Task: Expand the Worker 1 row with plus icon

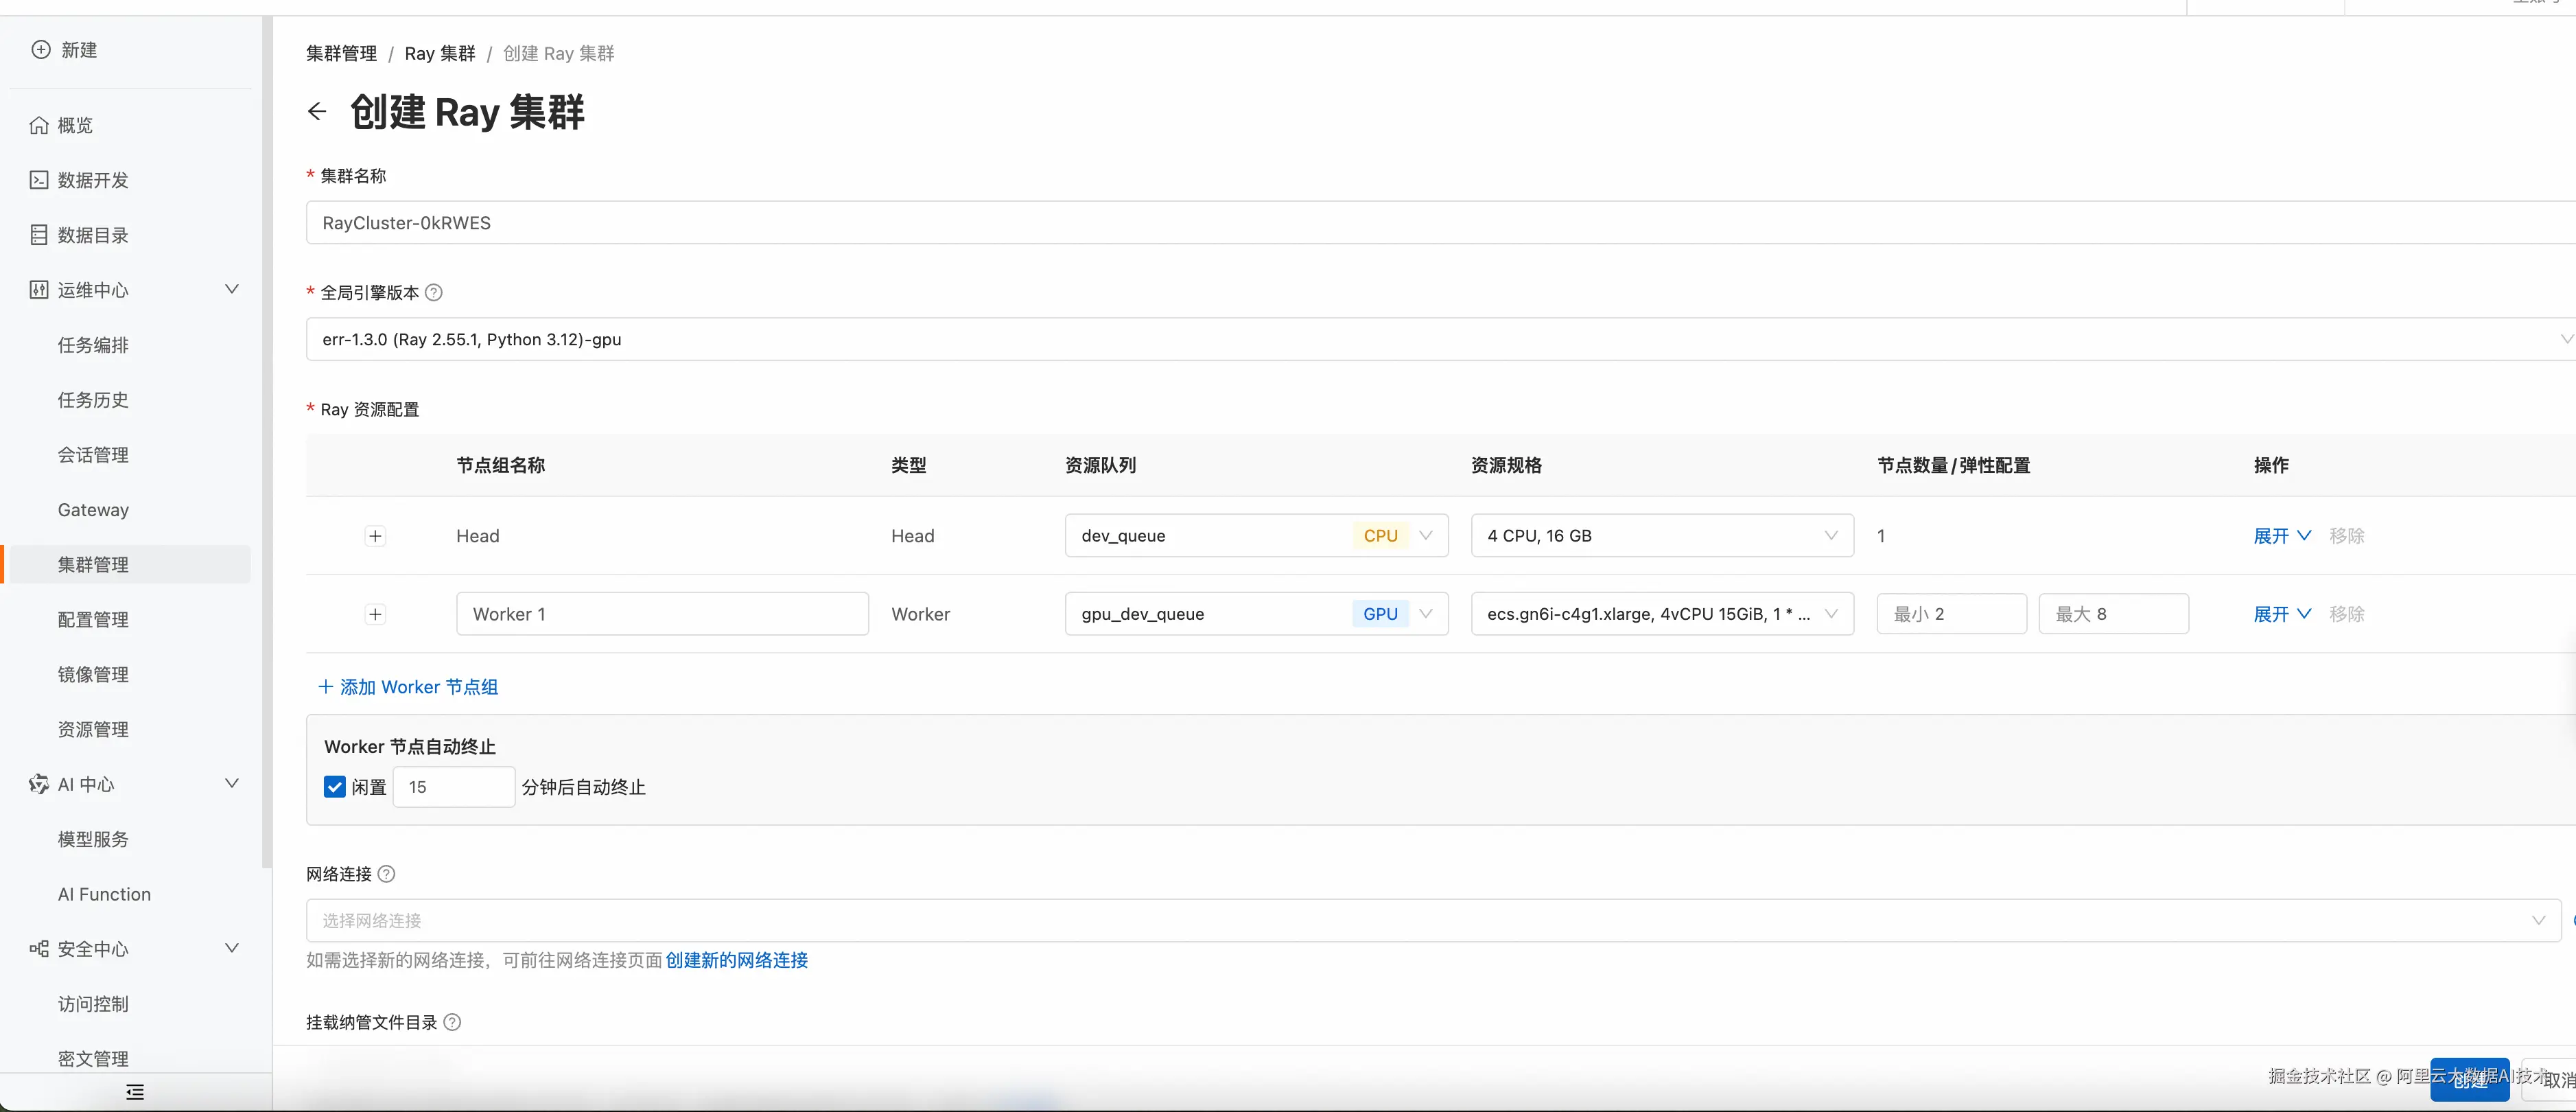Action: [375, 614]
